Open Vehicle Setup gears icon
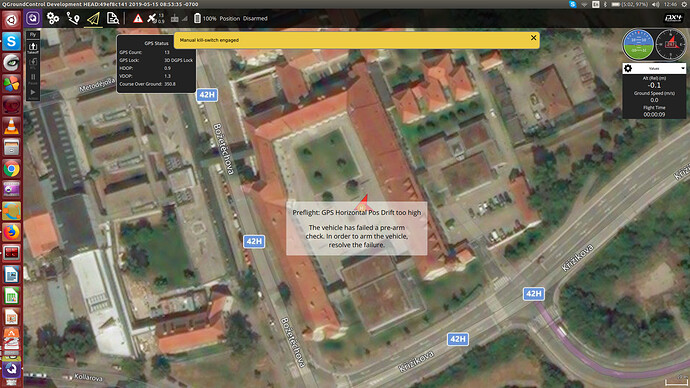Viewport: 690px width, 388px height. click(x=53, y=18)
